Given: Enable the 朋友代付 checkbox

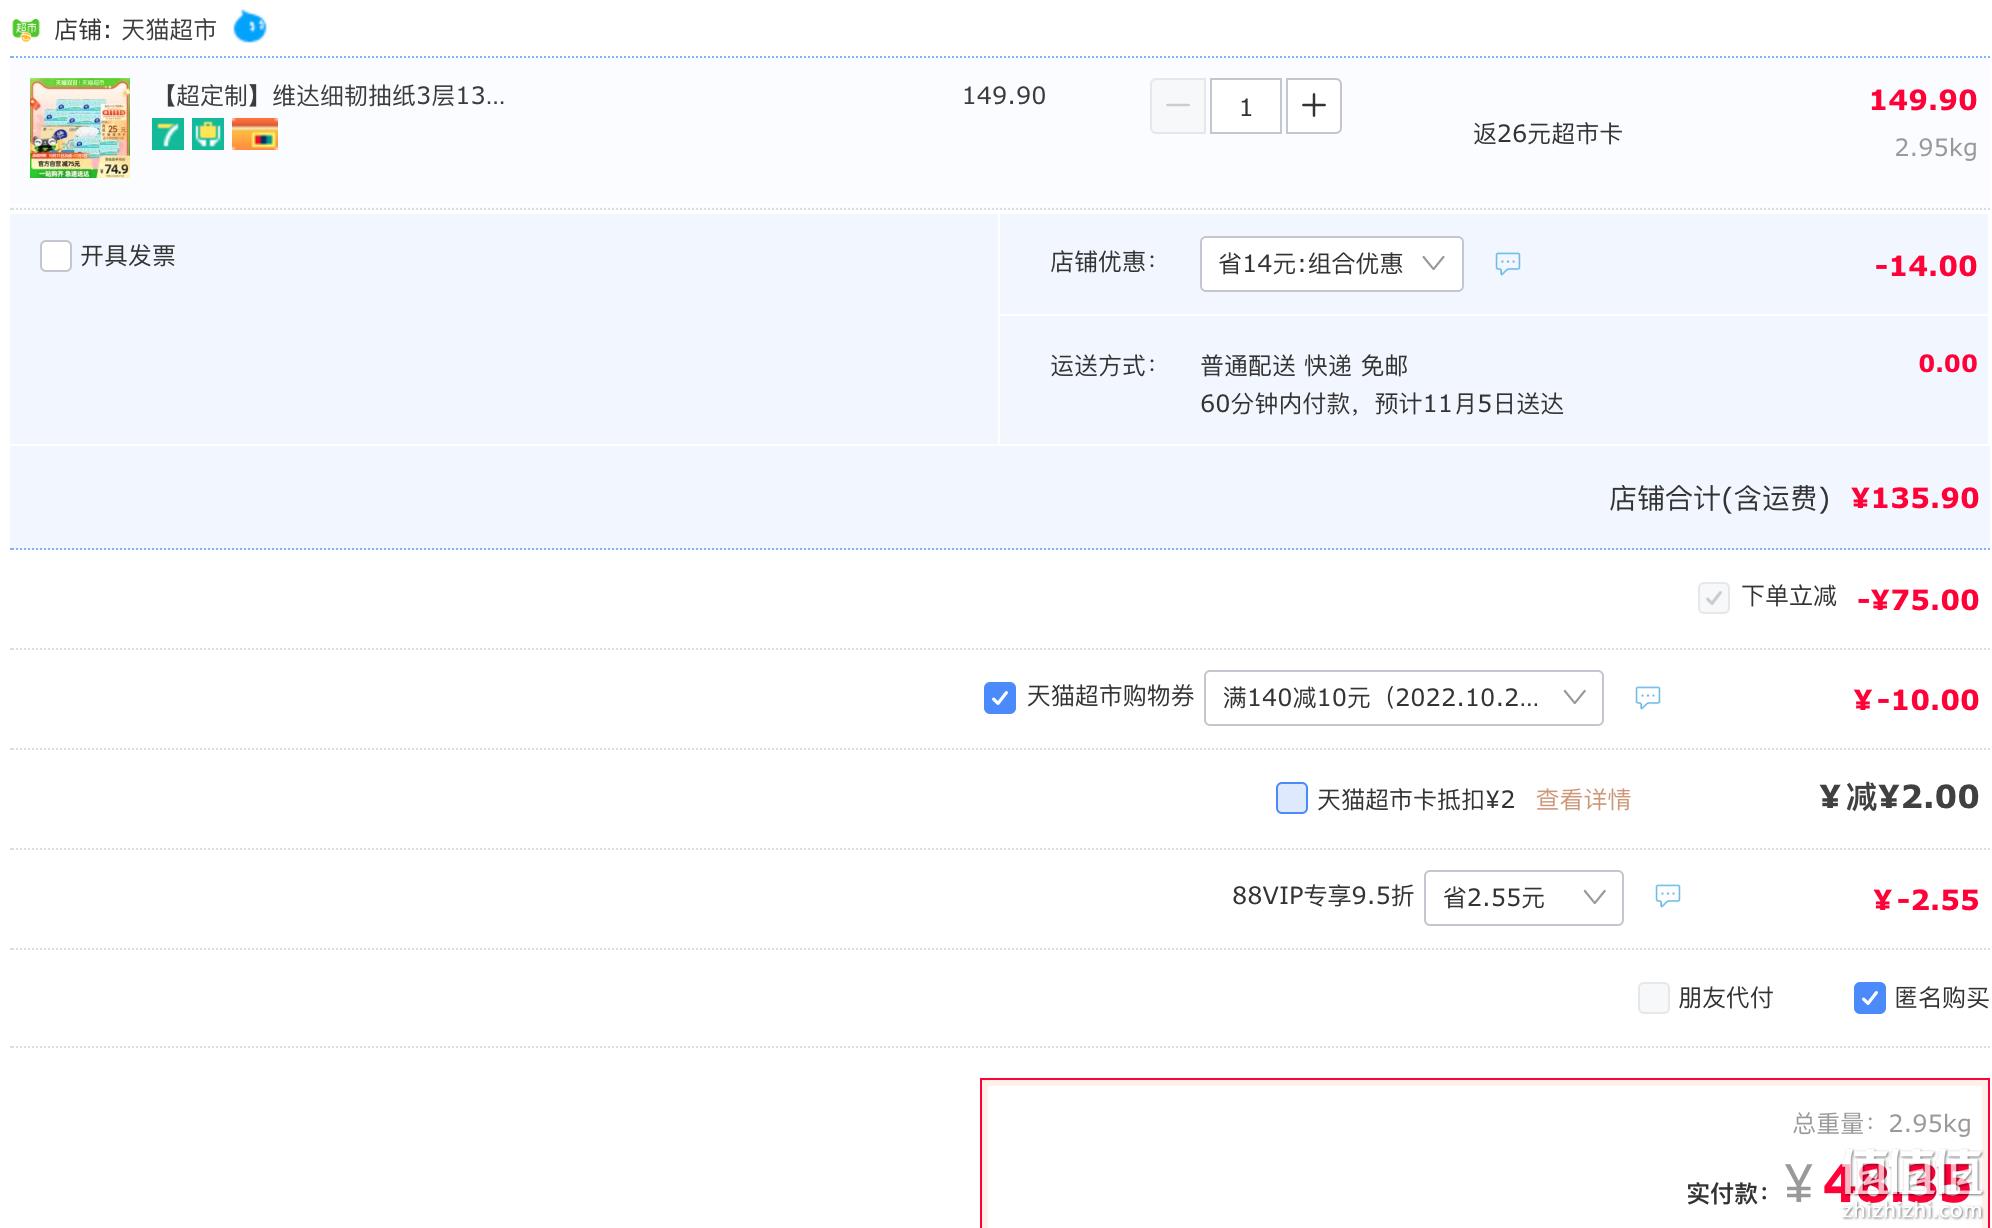Looking at the screenshot, I should pyautogui.click(x=1654, y=997).
